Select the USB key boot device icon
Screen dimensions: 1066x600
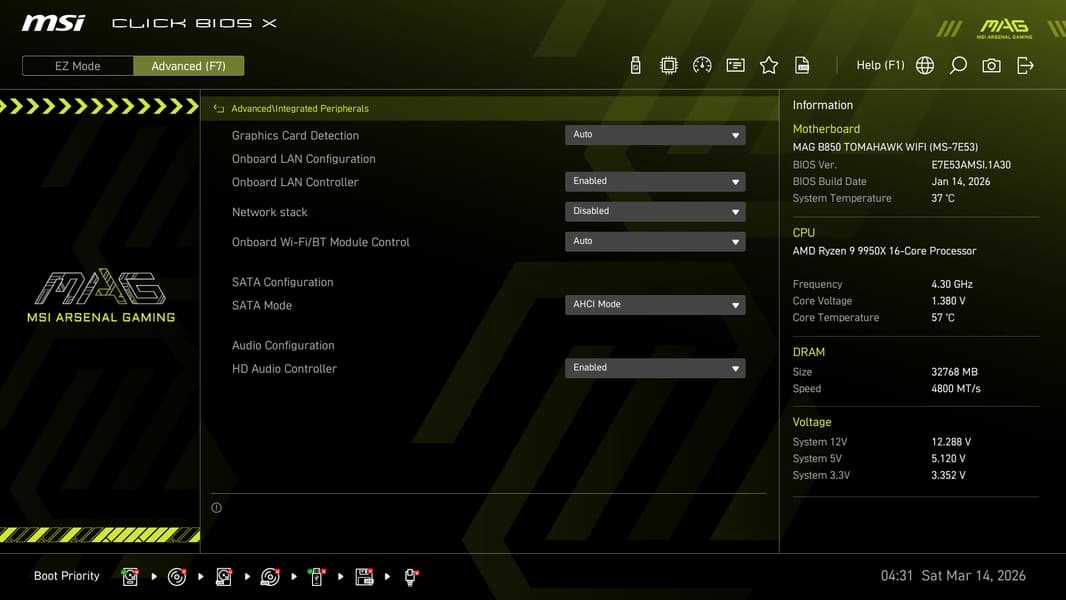tap(316, 577)
